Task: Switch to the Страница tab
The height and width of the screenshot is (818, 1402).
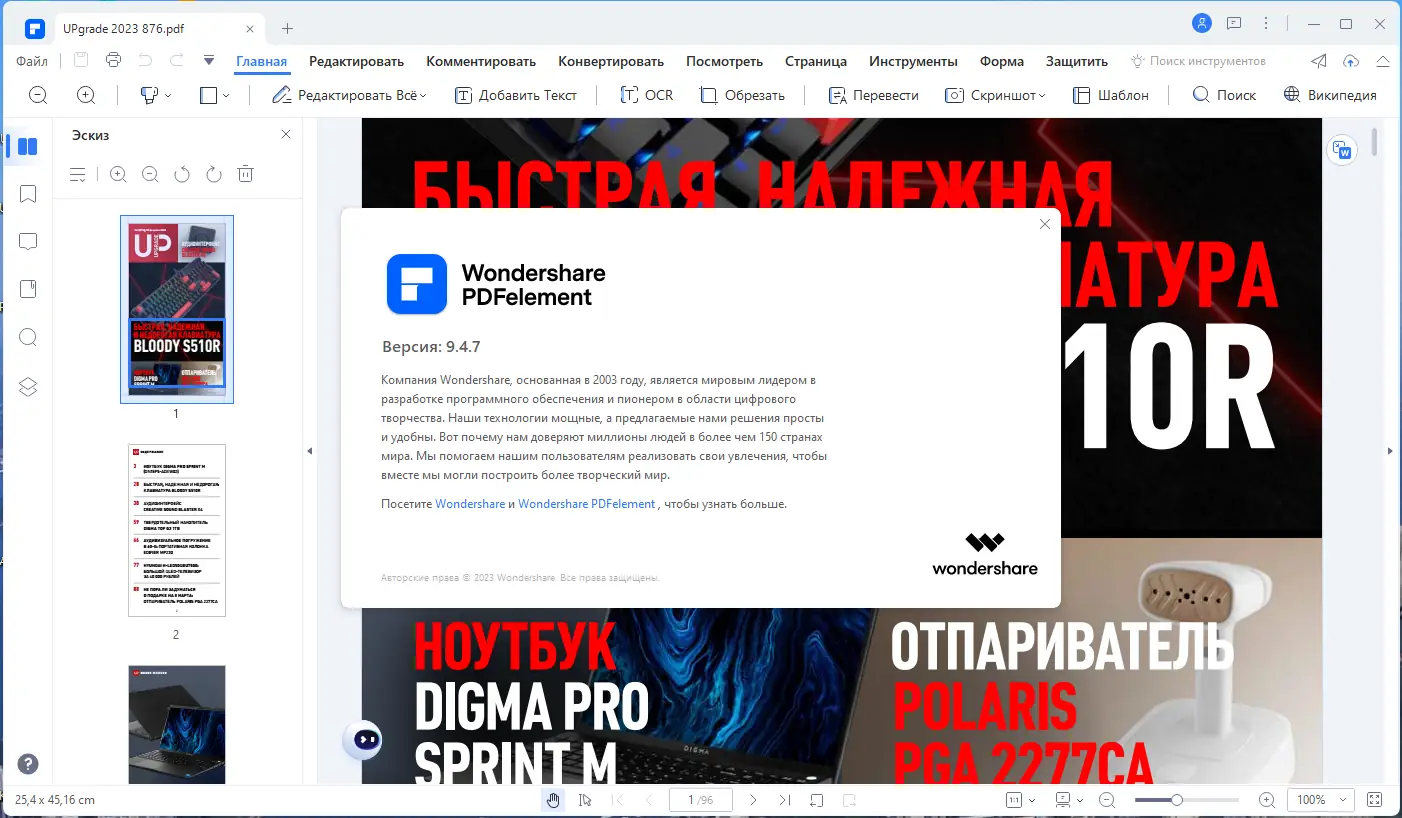Action: click(816, 61)
